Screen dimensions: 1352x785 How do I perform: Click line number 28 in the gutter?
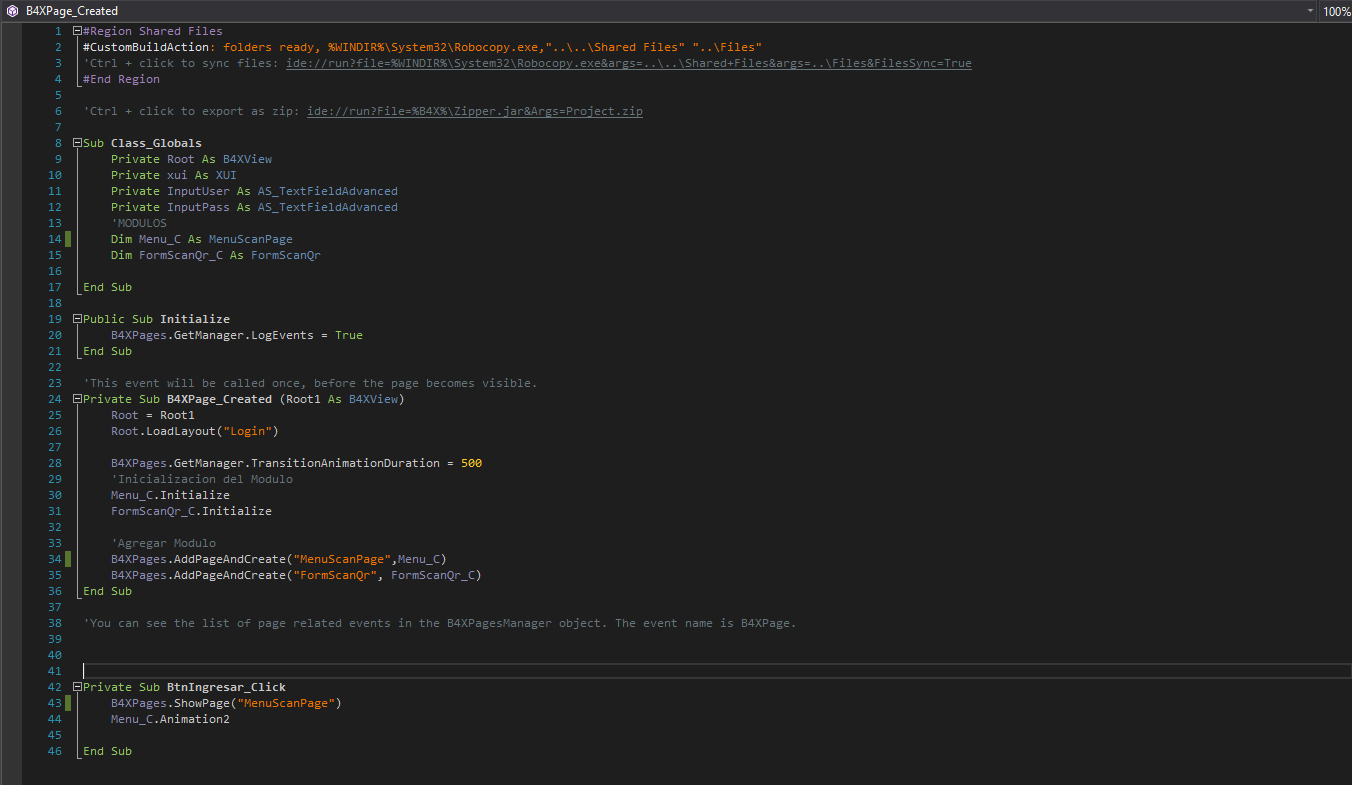click(x=55, y=463)
